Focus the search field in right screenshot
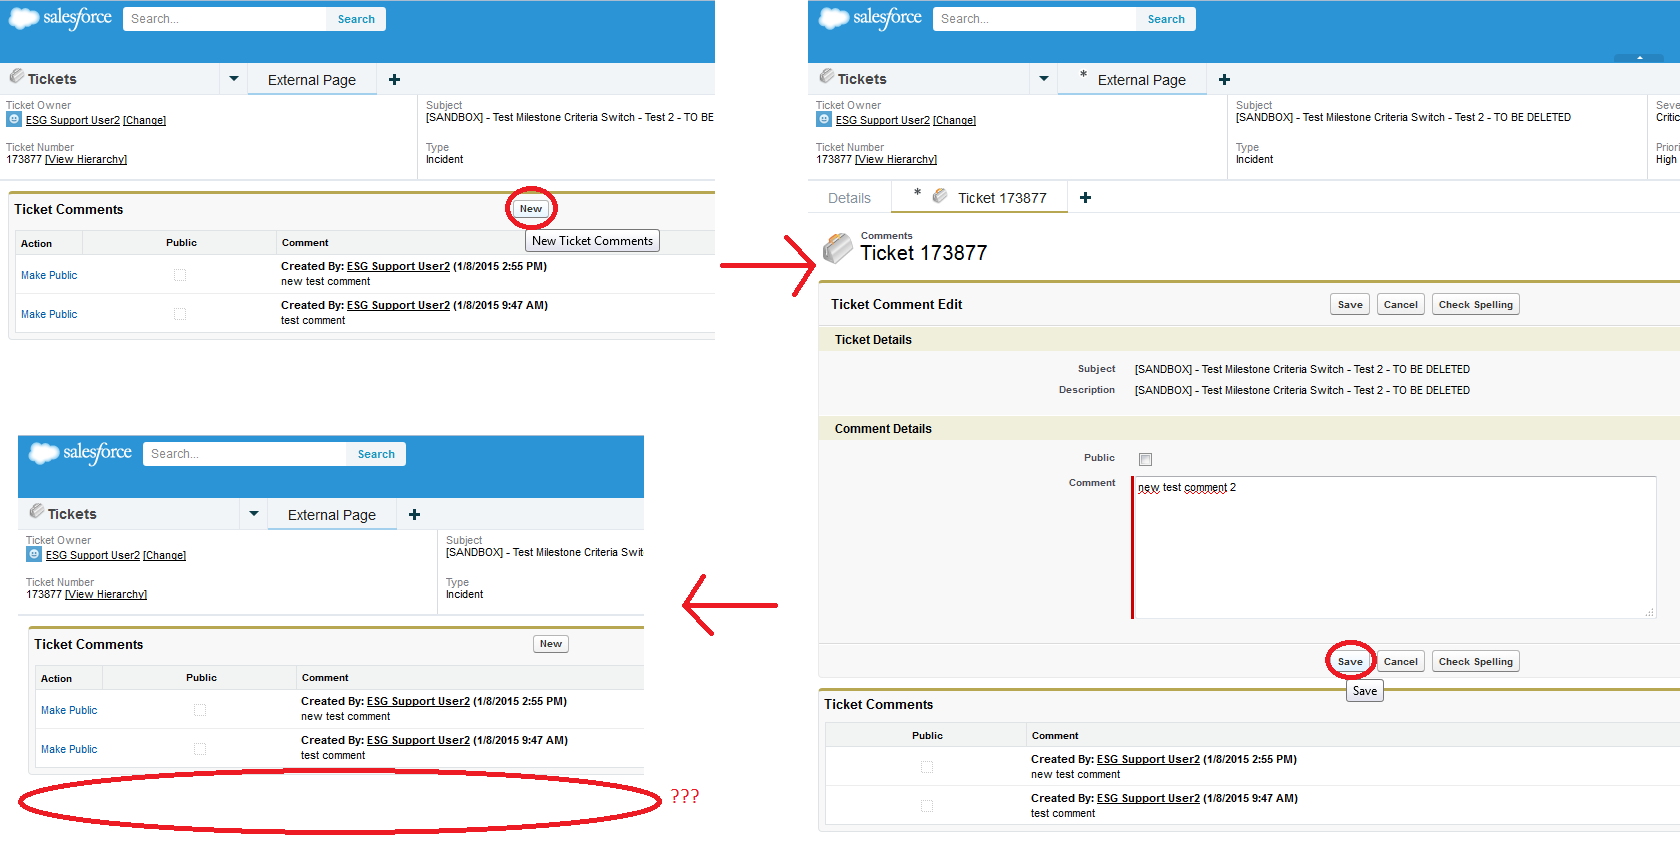 pos(1035,19)
